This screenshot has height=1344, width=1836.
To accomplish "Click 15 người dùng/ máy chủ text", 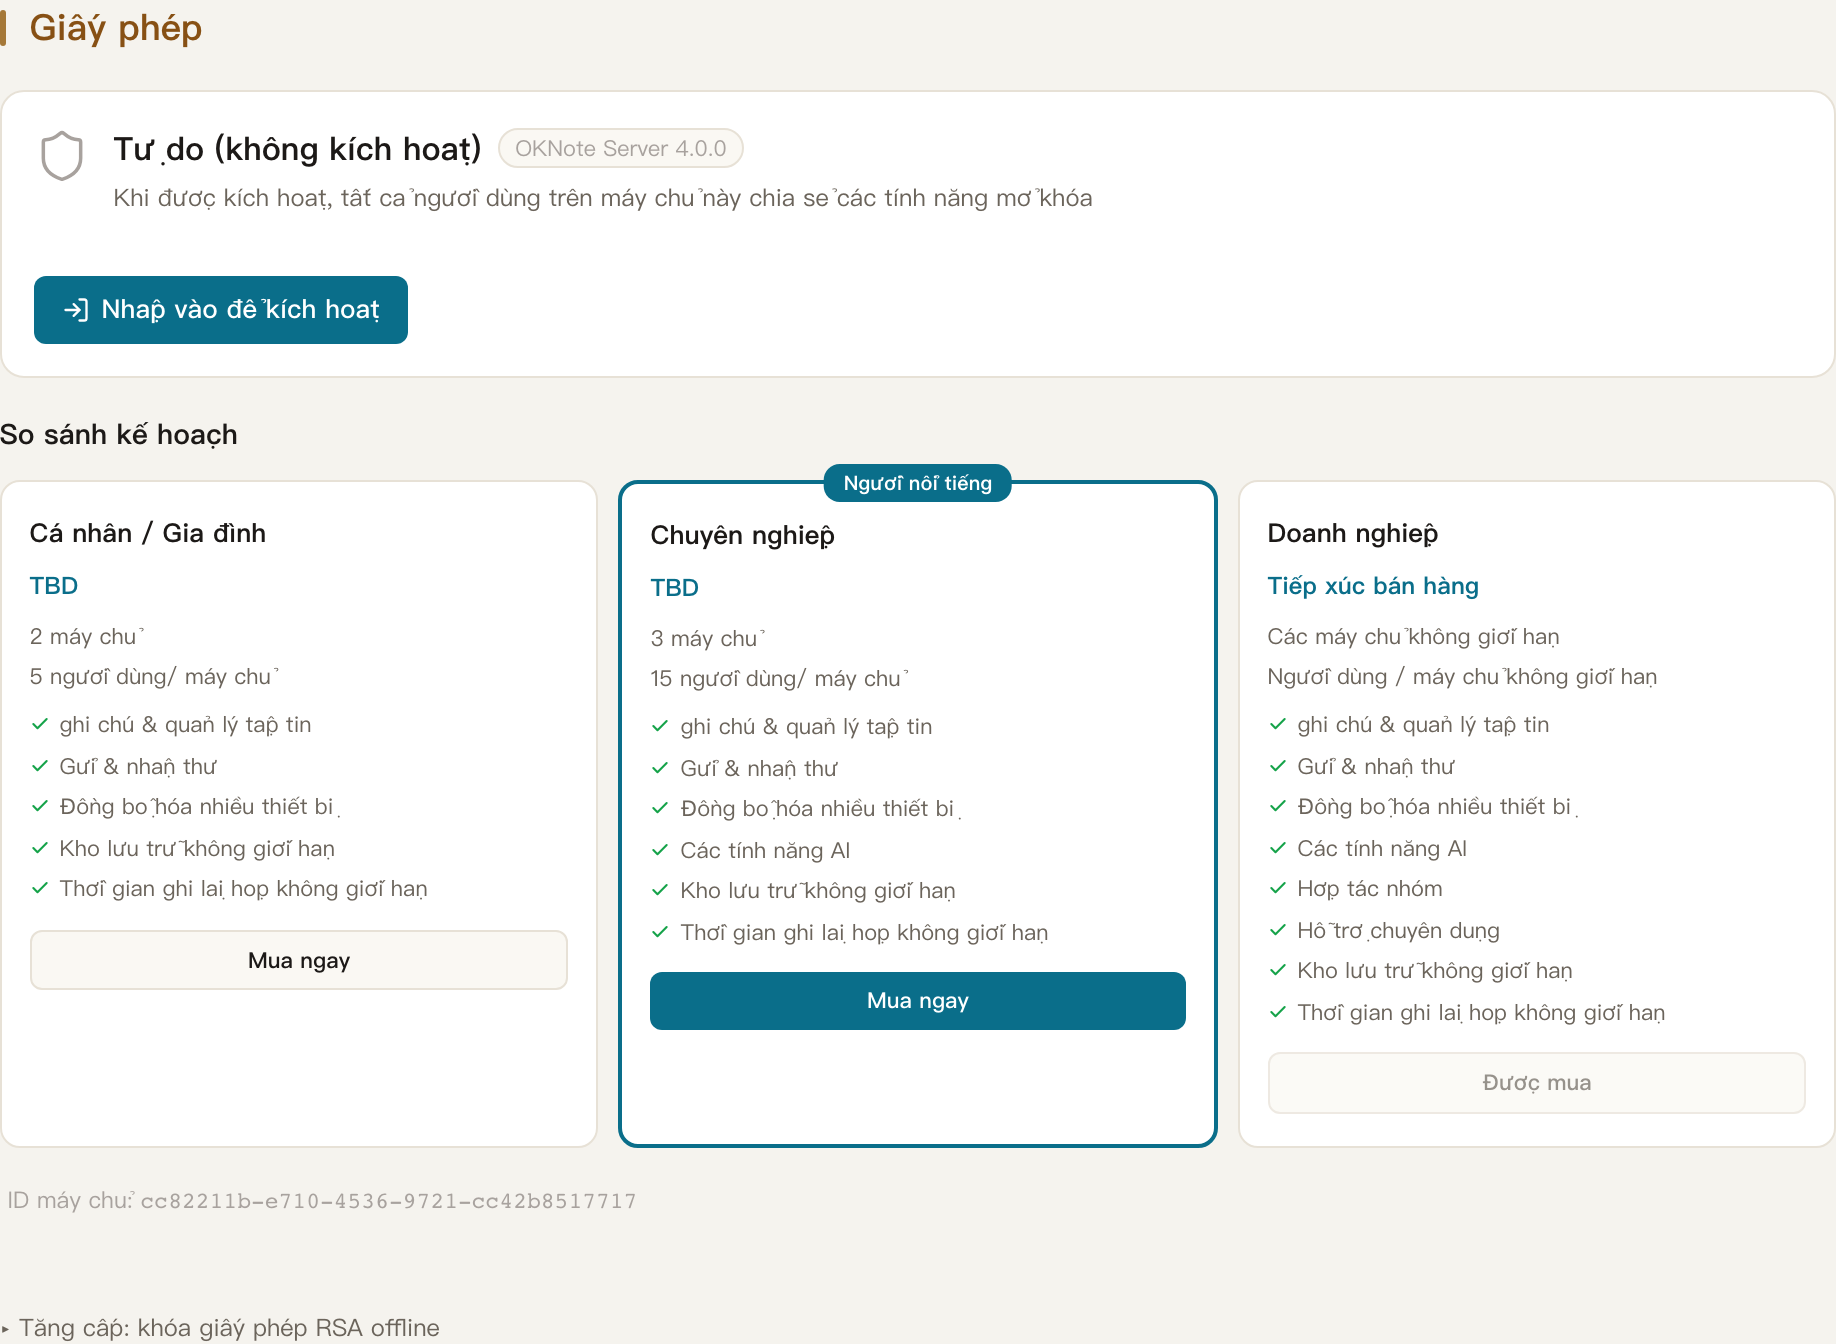I will click(779, 679).
